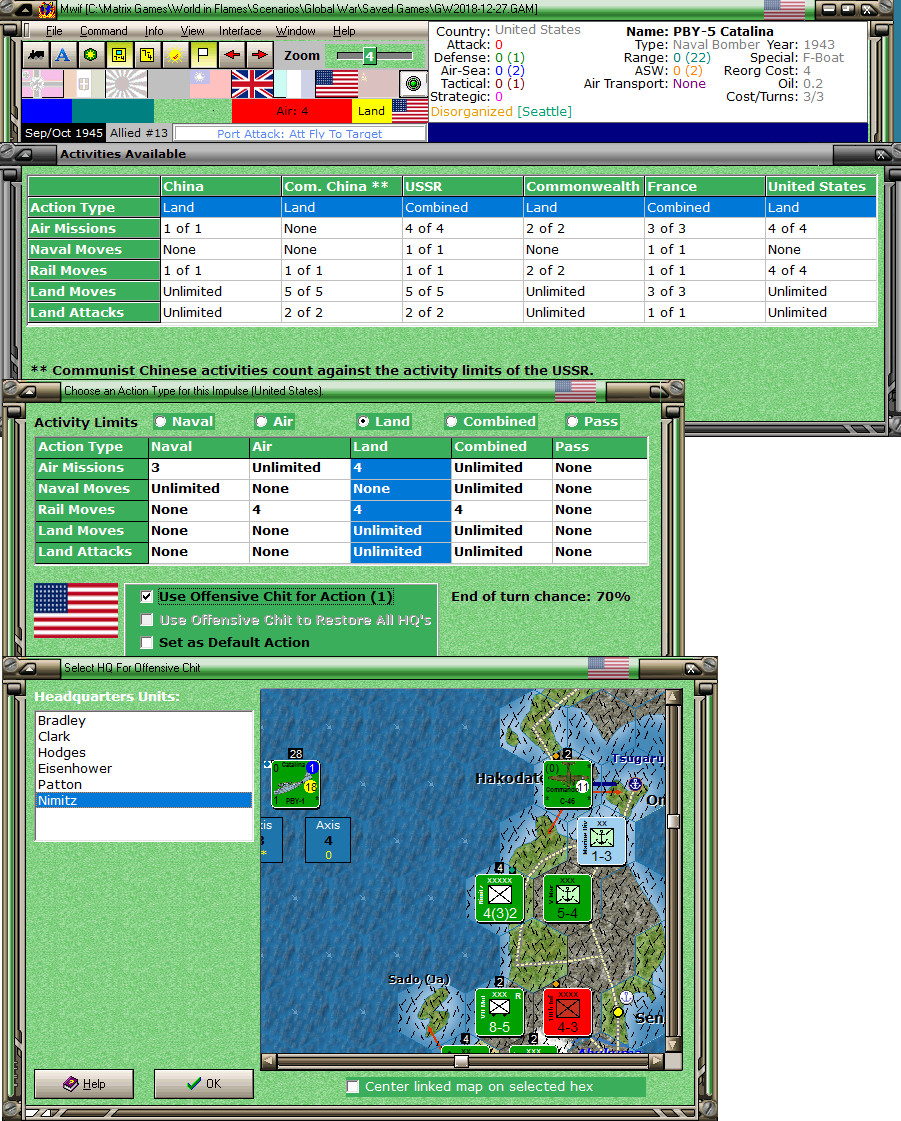
Task: Select the Chinese flag in country bar
Action: pos(210,84)
